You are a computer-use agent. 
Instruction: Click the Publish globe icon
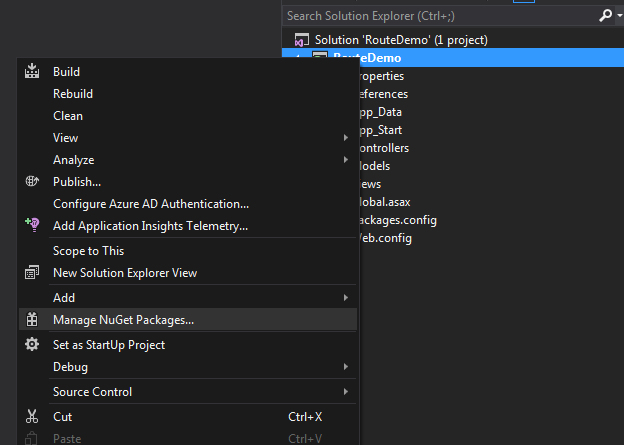click(32, 182)
